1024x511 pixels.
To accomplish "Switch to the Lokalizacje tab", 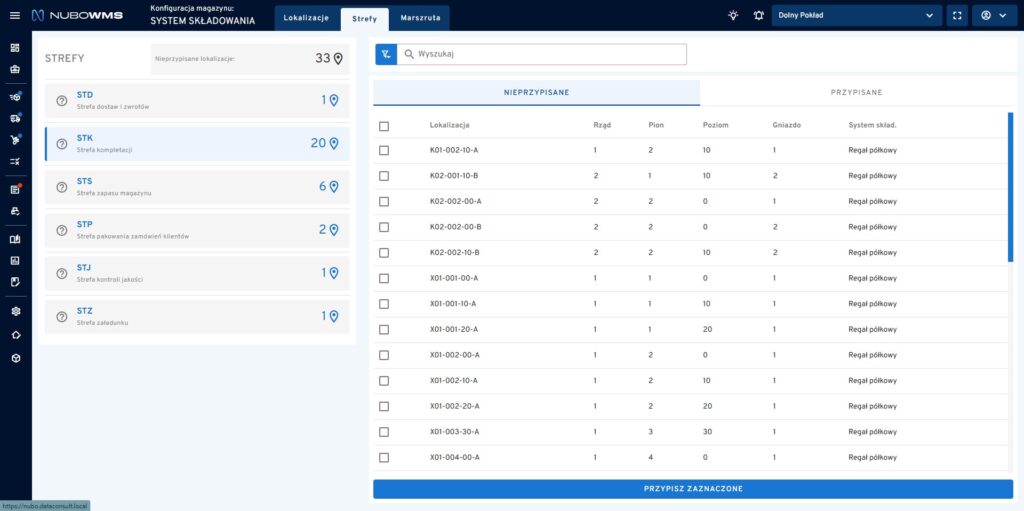I will click(x=306, y=18).
